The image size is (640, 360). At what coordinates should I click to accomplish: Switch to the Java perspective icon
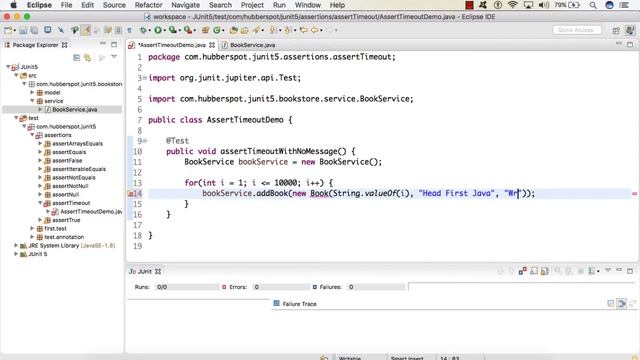[x=630, y=30]
